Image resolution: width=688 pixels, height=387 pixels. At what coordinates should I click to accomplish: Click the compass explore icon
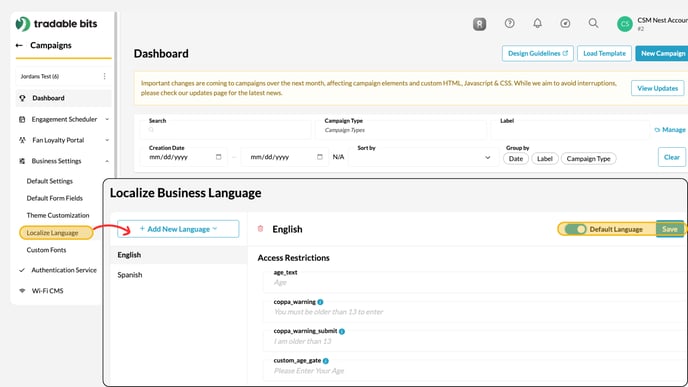coord(565,23)
